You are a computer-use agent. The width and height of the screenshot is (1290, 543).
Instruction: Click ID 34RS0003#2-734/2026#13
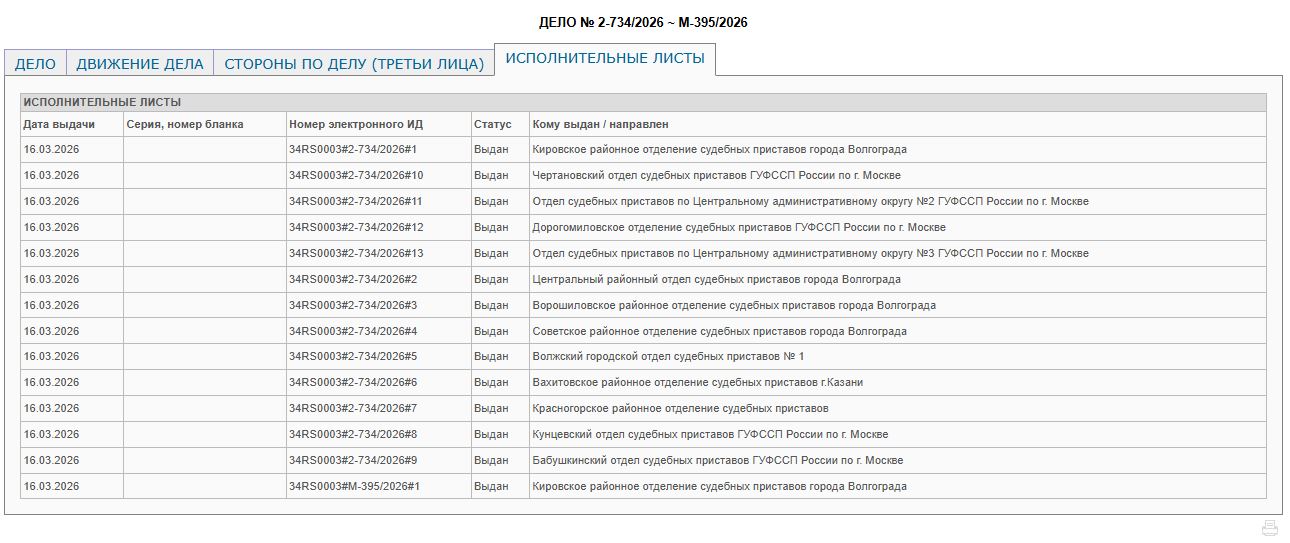pos(356,253)
